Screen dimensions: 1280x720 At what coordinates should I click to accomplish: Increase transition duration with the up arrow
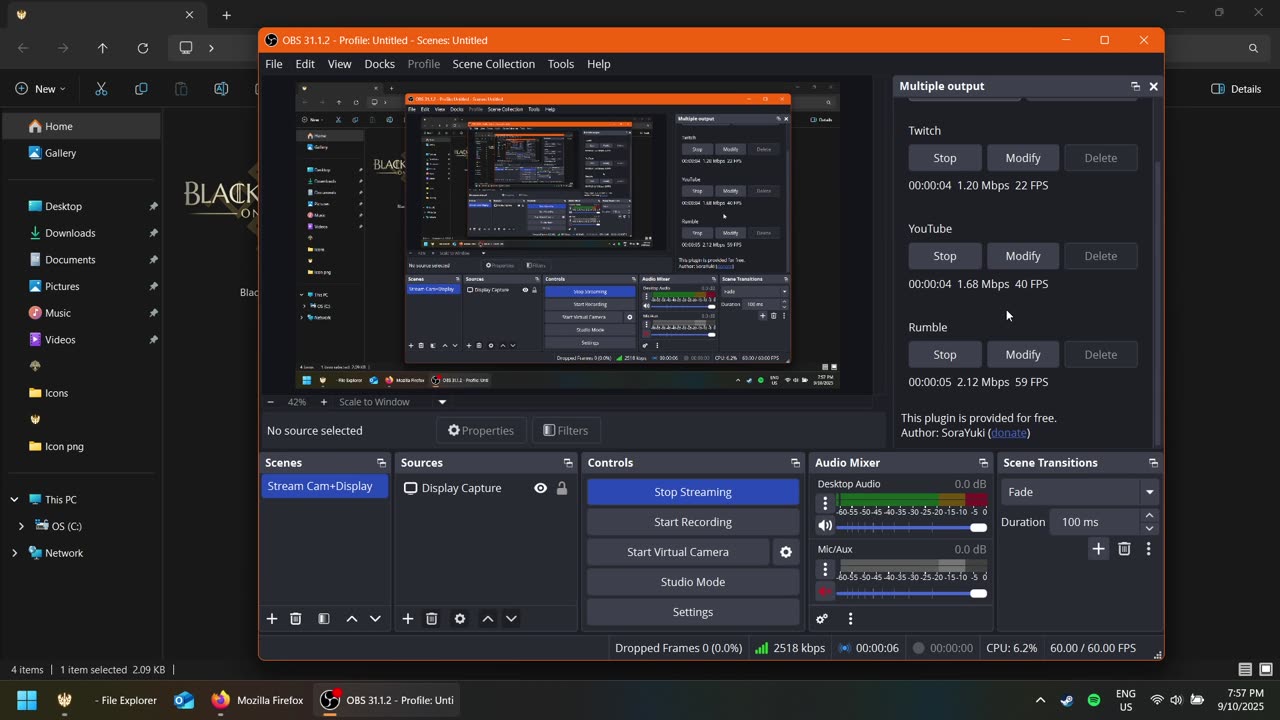point(1149,516)
